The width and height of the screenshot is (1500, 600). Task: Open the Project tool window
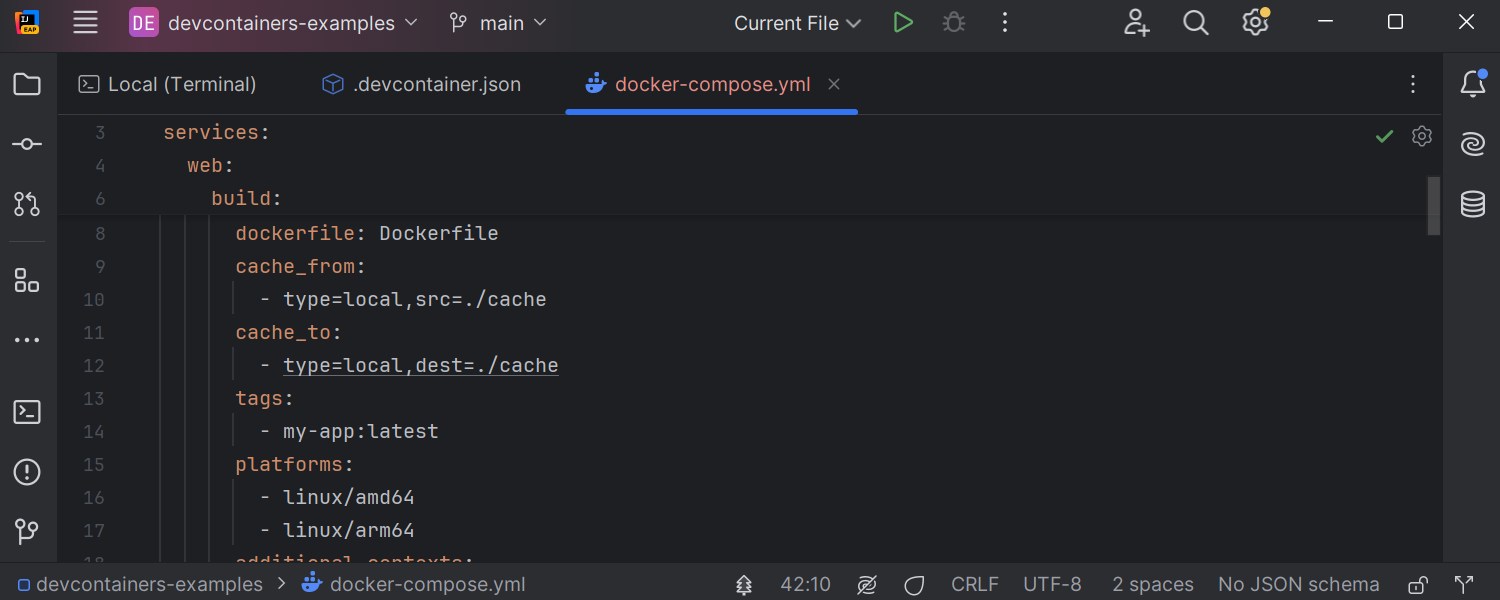[x=27, y=84]
